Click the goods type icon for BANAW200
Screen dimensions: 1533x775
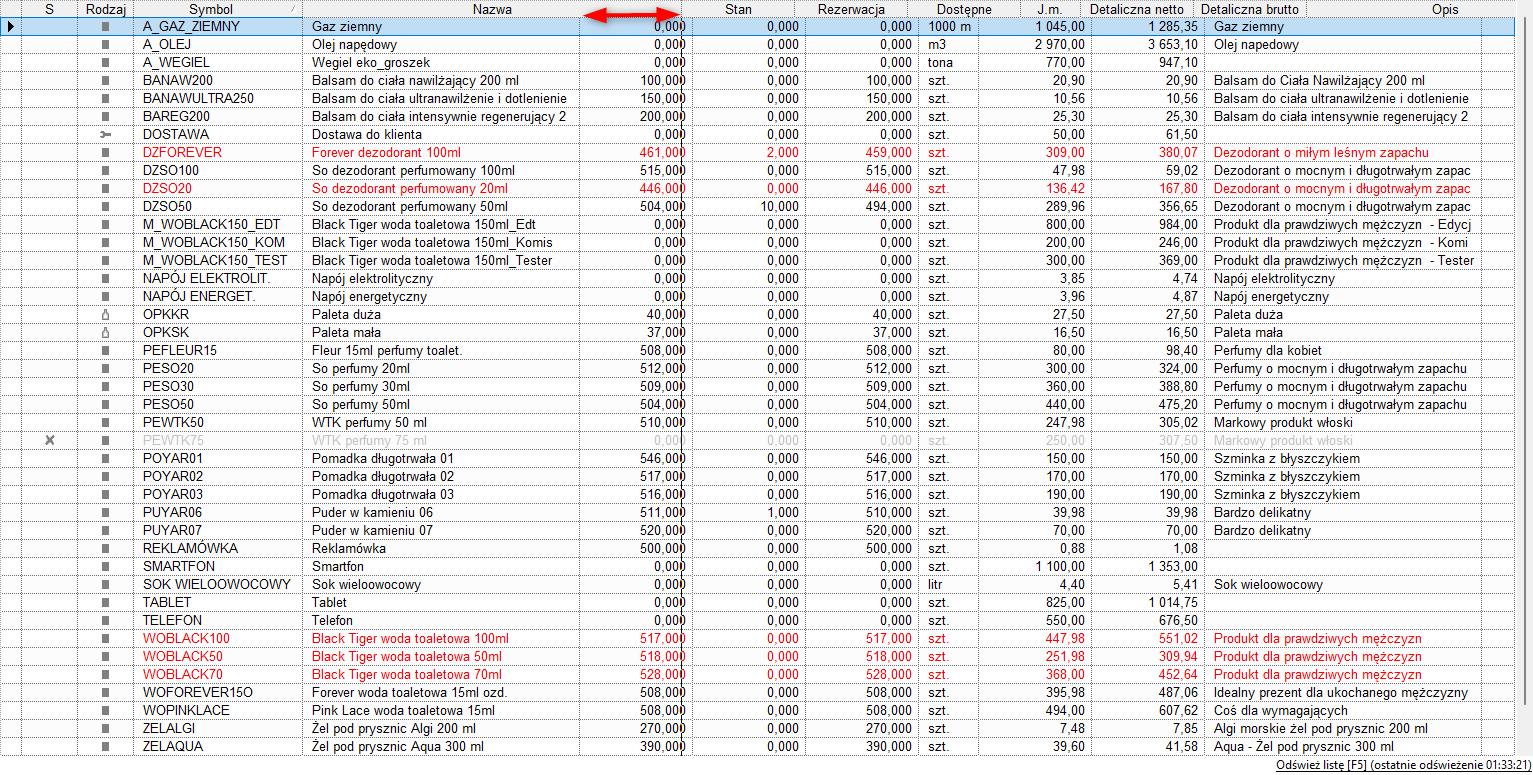click(105, 80)
